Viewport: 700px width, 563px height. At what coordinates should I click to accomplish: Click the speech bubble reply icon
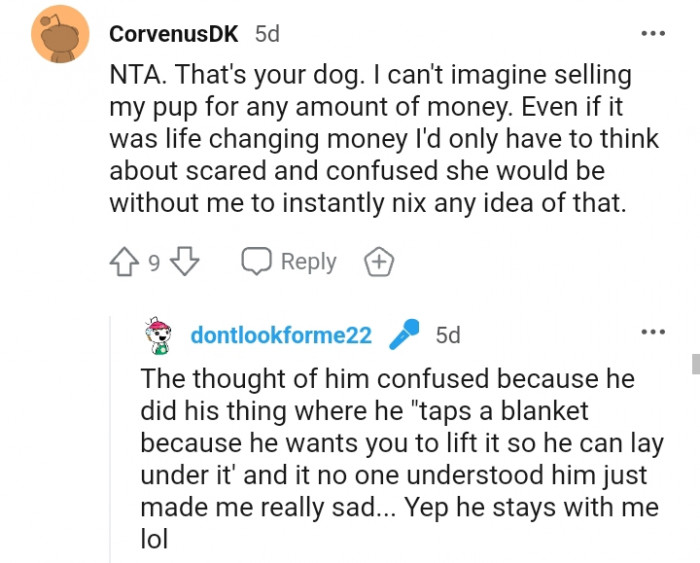click(x=257, y=263)
